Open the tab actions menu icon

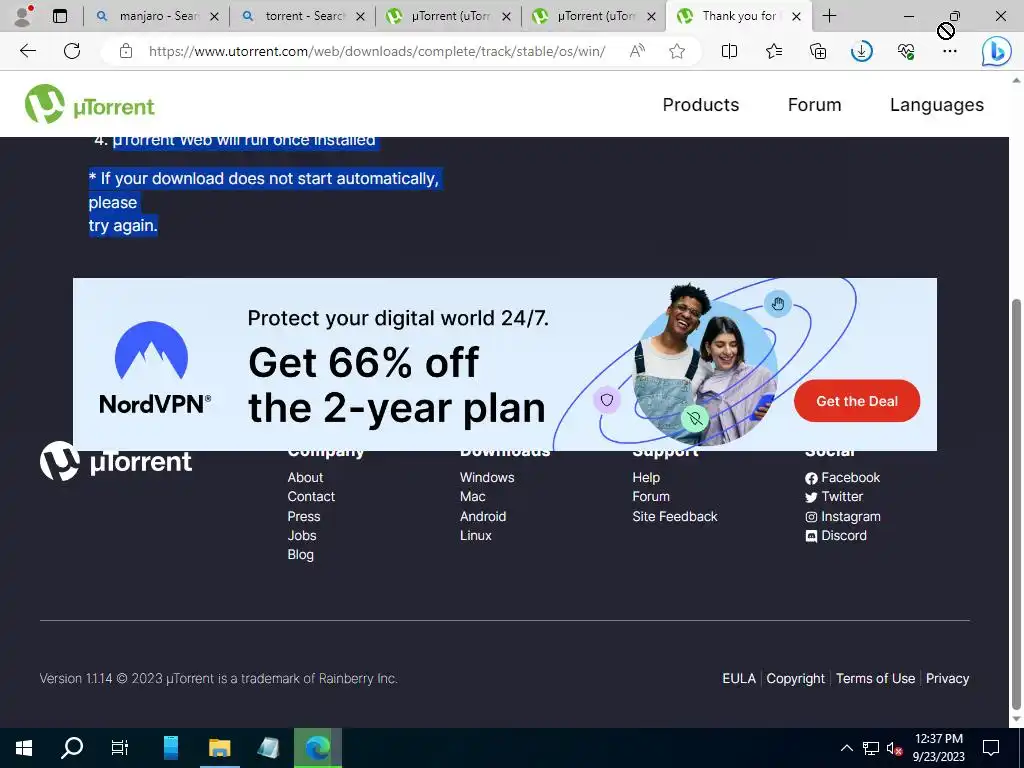point(59,16)
